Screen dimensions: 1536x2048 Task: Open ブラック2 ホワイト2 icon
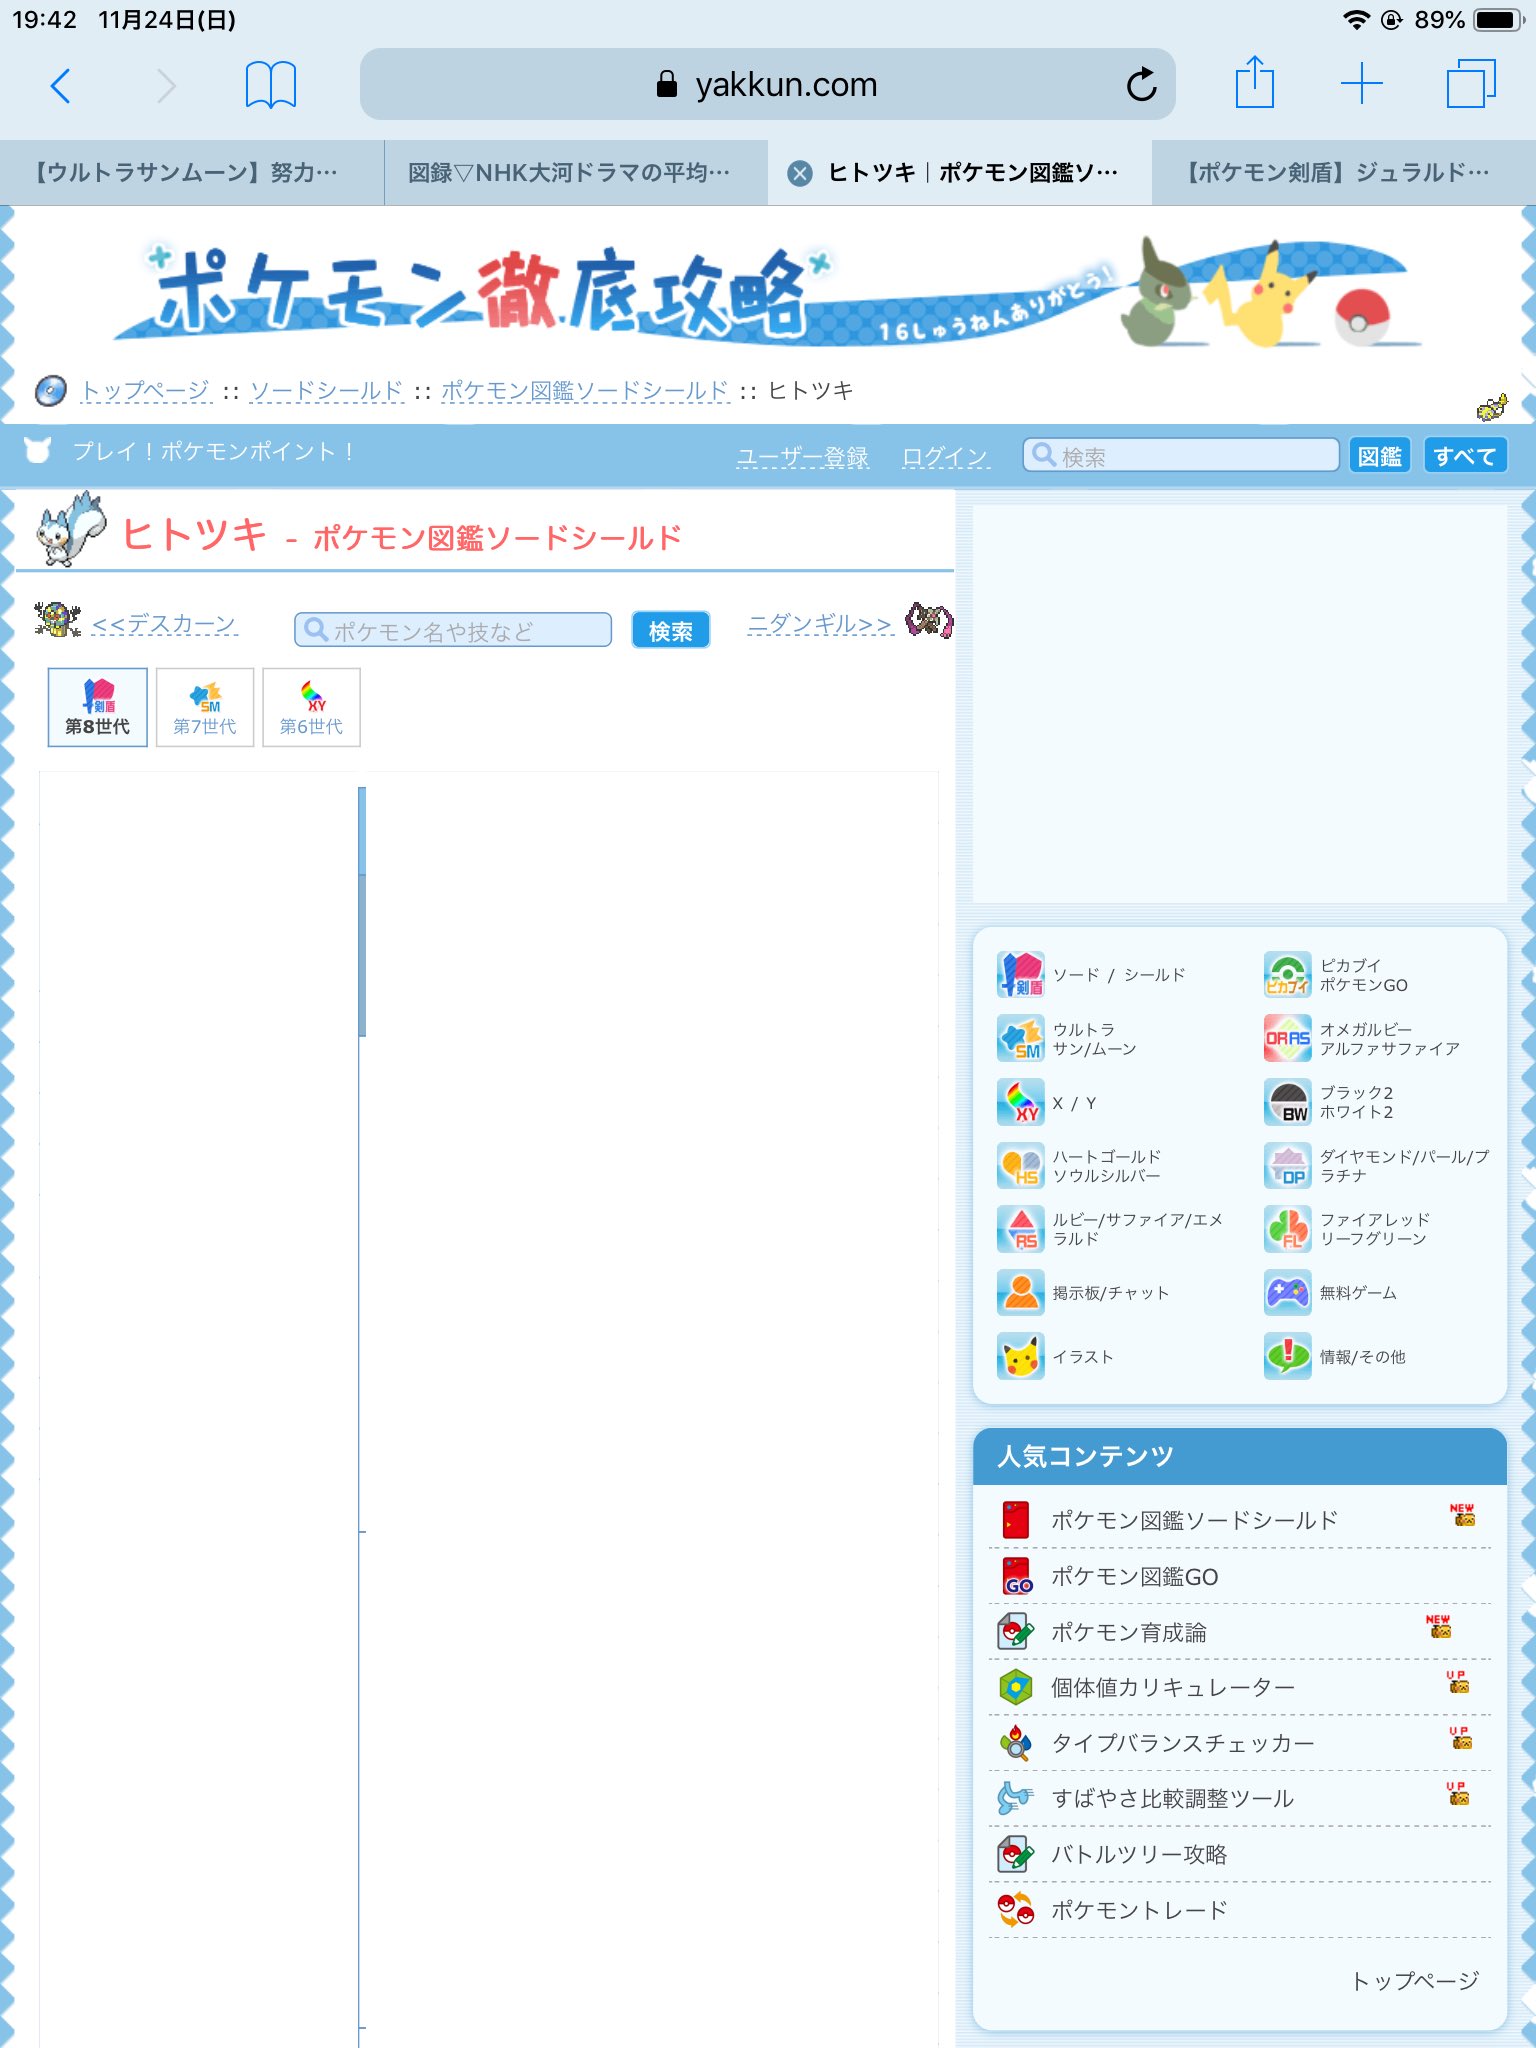[x=1287, y=1102]
